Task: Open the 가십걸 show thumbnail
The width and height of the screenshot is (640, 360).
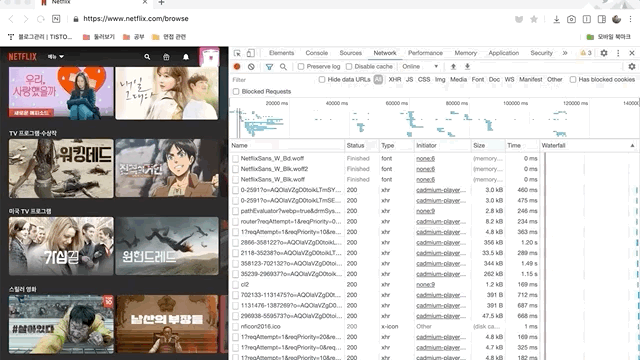Action: click(x=61, y=246)
